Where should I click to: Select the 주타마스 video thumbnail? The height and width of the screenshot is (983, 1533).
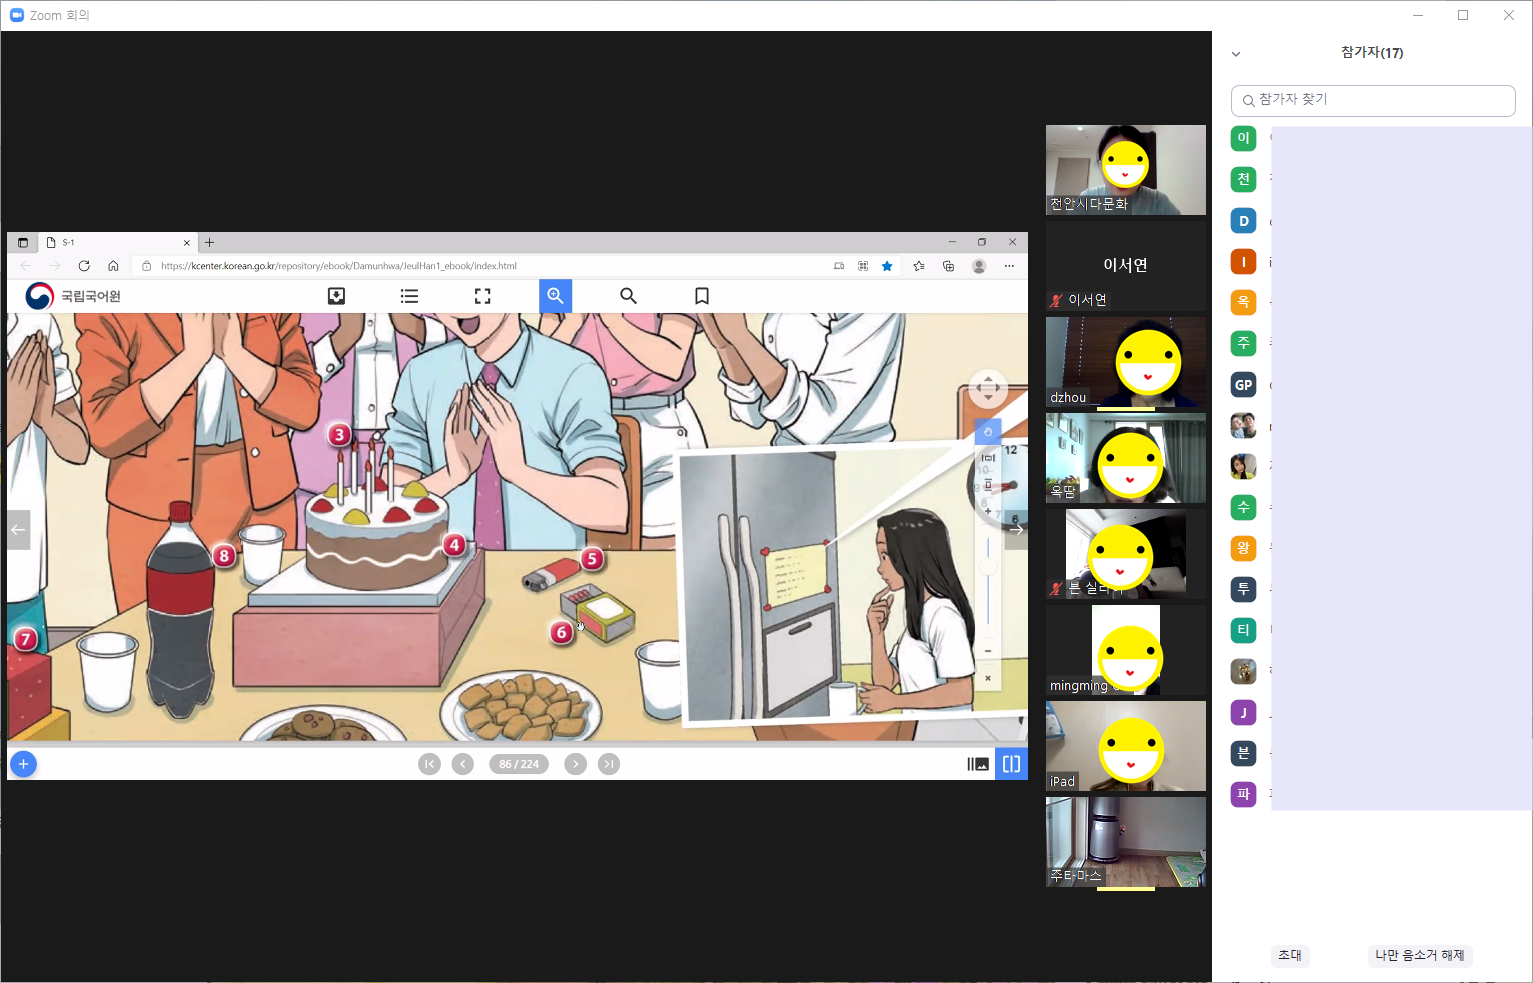(1126, 842)
